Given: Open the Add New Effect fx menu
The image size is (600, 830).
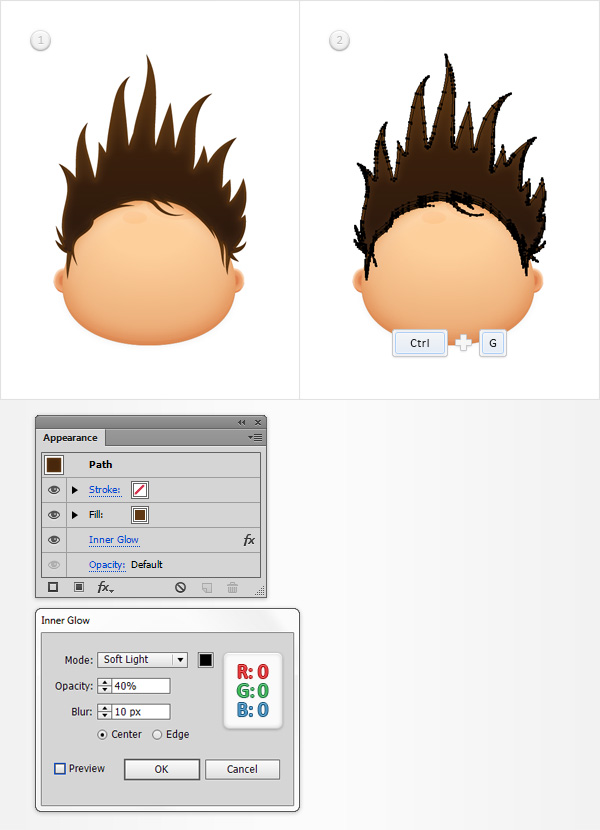Looking at the screenshot, I should [105, 588].
